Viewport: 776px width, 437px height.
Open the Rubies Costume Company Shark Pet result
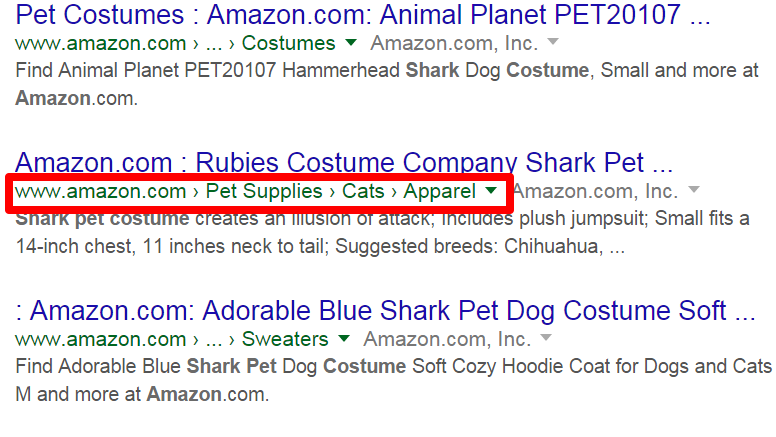[x=344, y=163]
